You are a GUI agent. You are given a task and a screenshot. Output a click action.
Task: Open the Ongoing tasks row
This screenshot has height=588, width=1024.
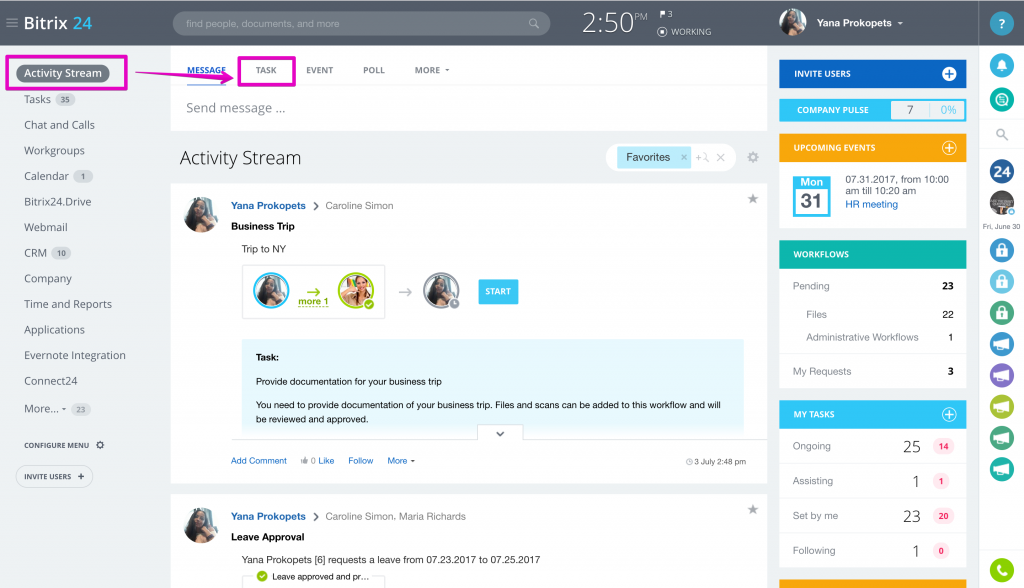tap(872, 446)
